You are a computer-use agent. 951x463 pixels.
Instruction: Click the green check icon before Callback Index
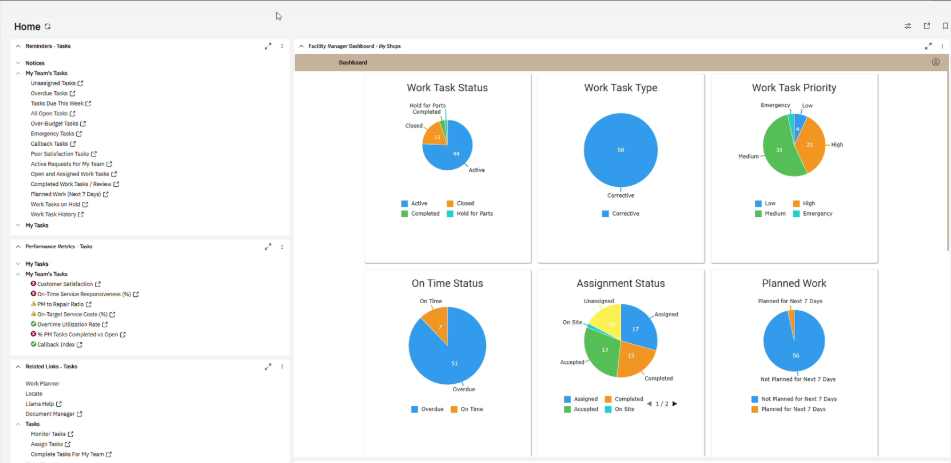pyautogui.click(x=33, y=344)
